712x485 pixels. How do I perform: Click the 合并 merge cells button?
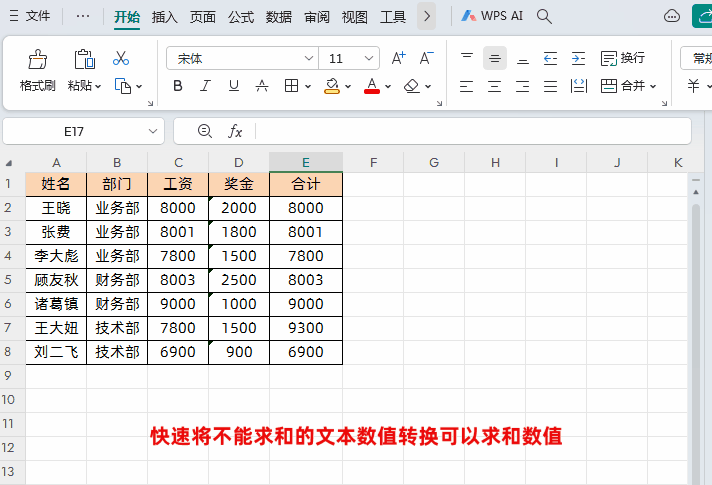coord(628,85)
